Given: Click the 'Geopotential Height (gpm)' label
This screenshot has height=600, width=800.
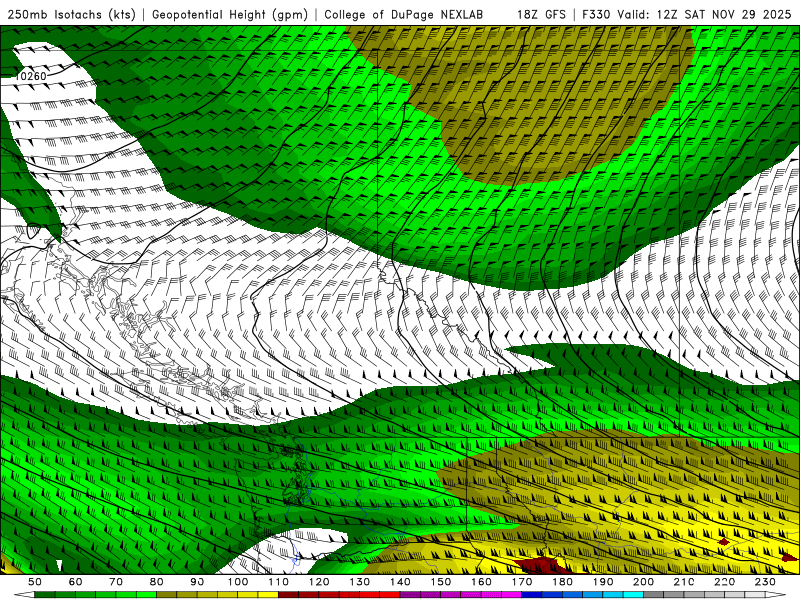Looking at the screenshot, I should [230, 14].
